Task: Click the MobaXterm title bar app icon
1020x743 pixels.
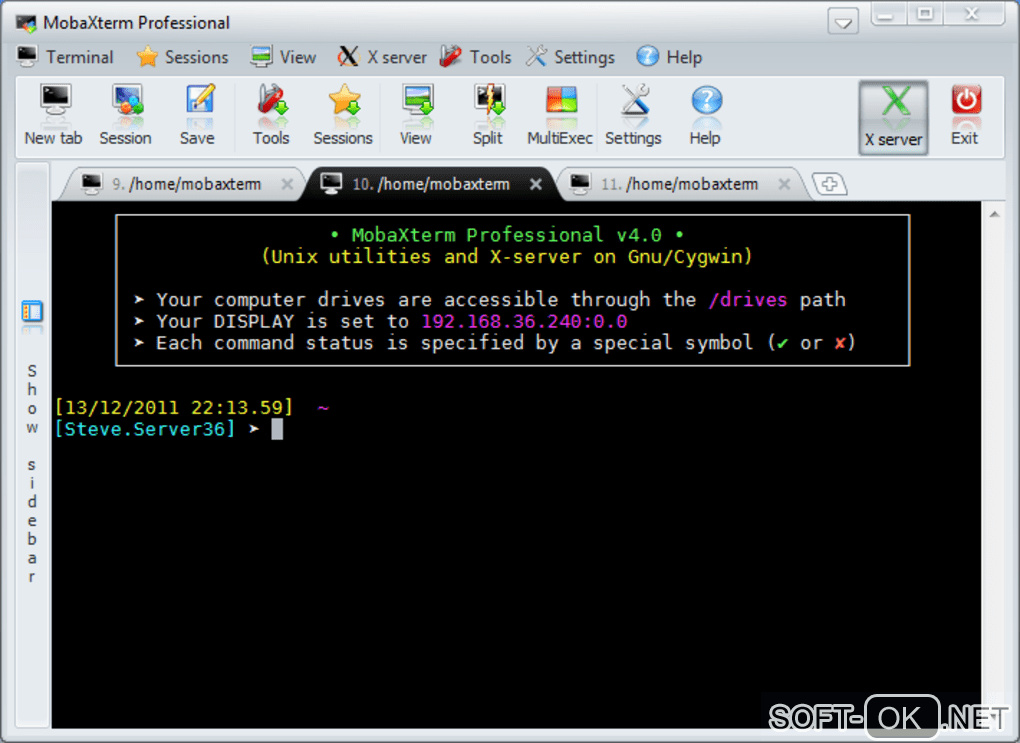Action: [27, 23]
